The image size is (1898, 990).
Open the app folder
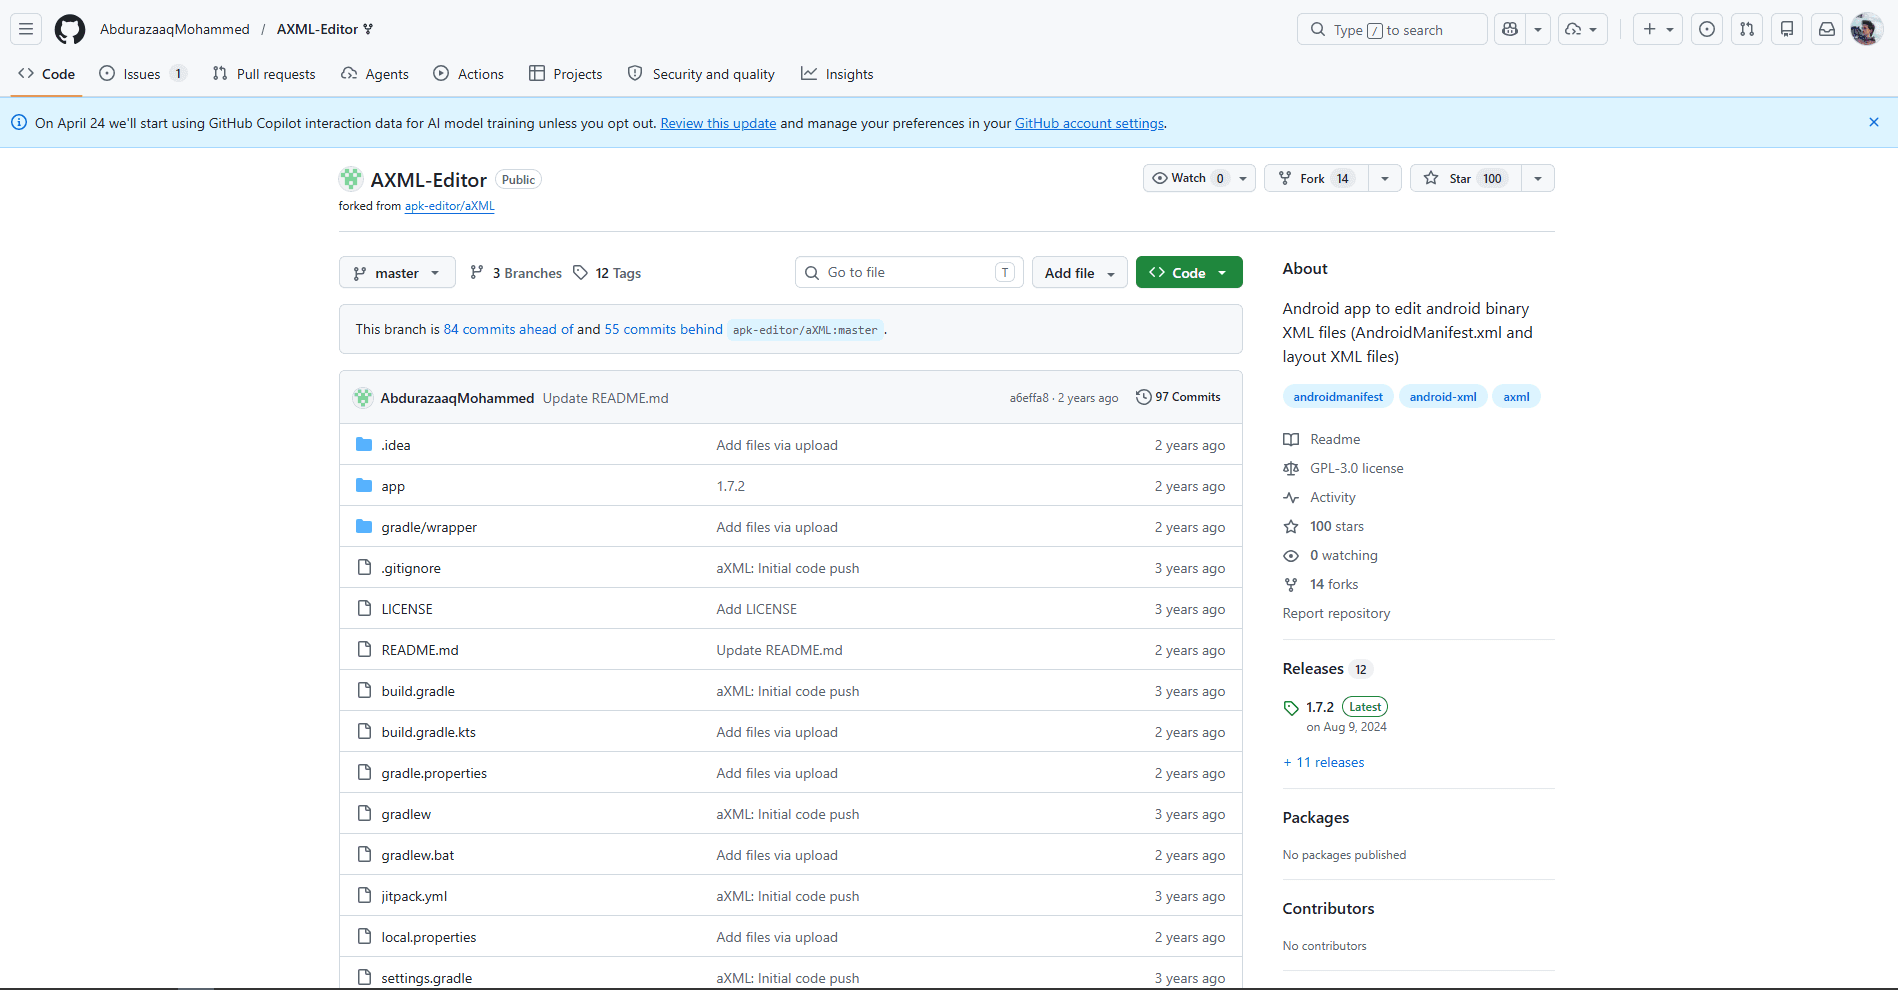pyautogui.click(x=393, y=486)
